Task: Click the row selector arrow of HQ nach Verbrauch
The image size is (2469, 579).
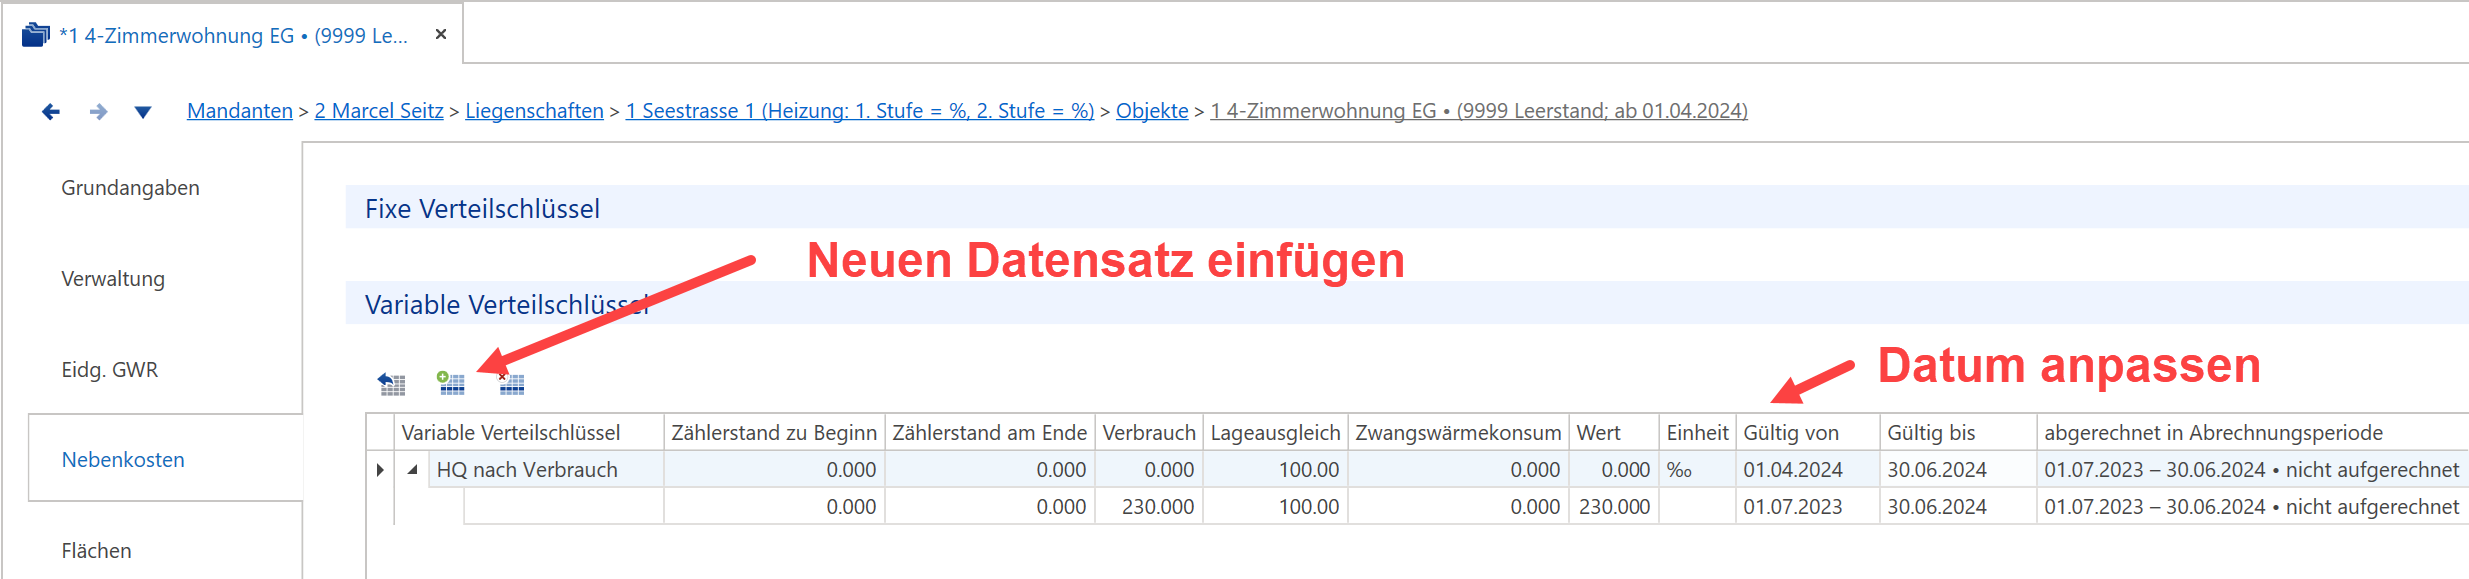Action: [380, 469]
